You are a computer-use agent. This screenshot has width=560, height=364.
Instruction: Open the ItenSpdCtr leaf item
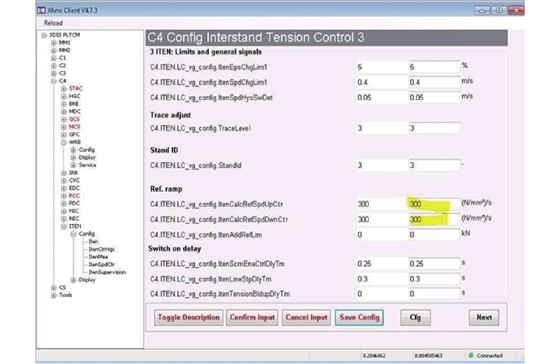pyautogui.click(x=101, y=265)
